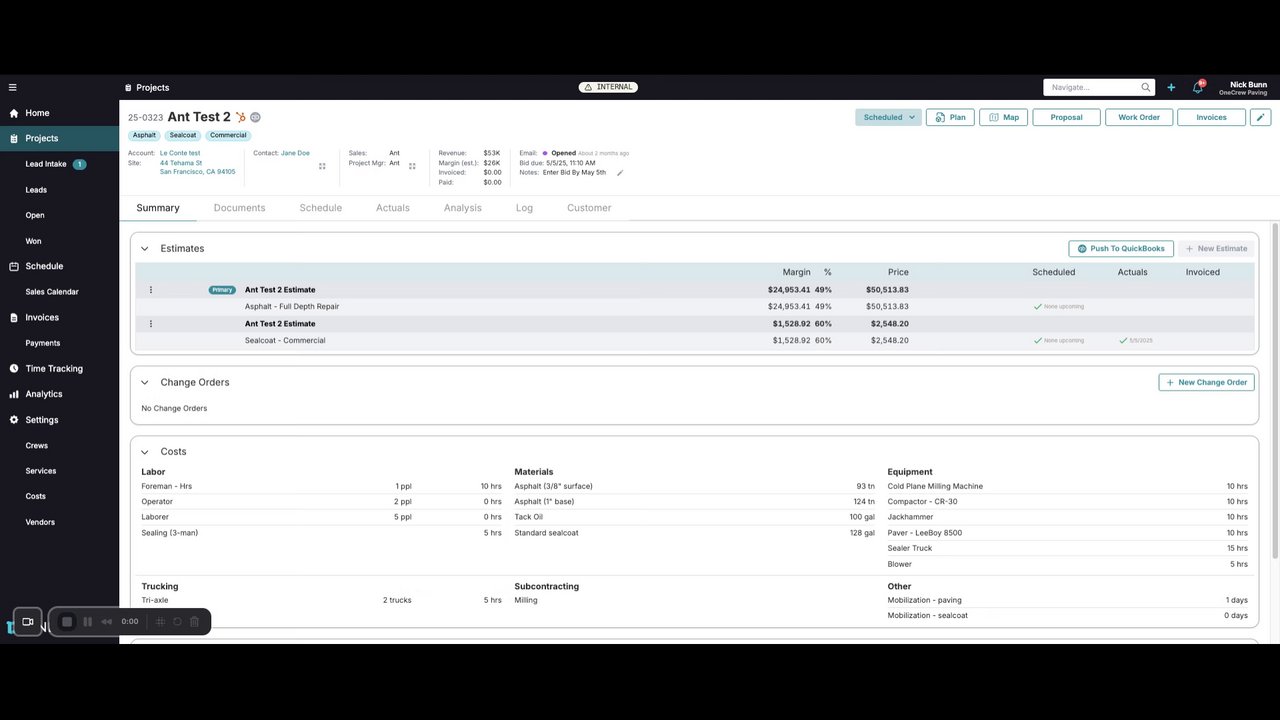
Task: Click the rewind button on recording toolbar
Action: [107, 622]
